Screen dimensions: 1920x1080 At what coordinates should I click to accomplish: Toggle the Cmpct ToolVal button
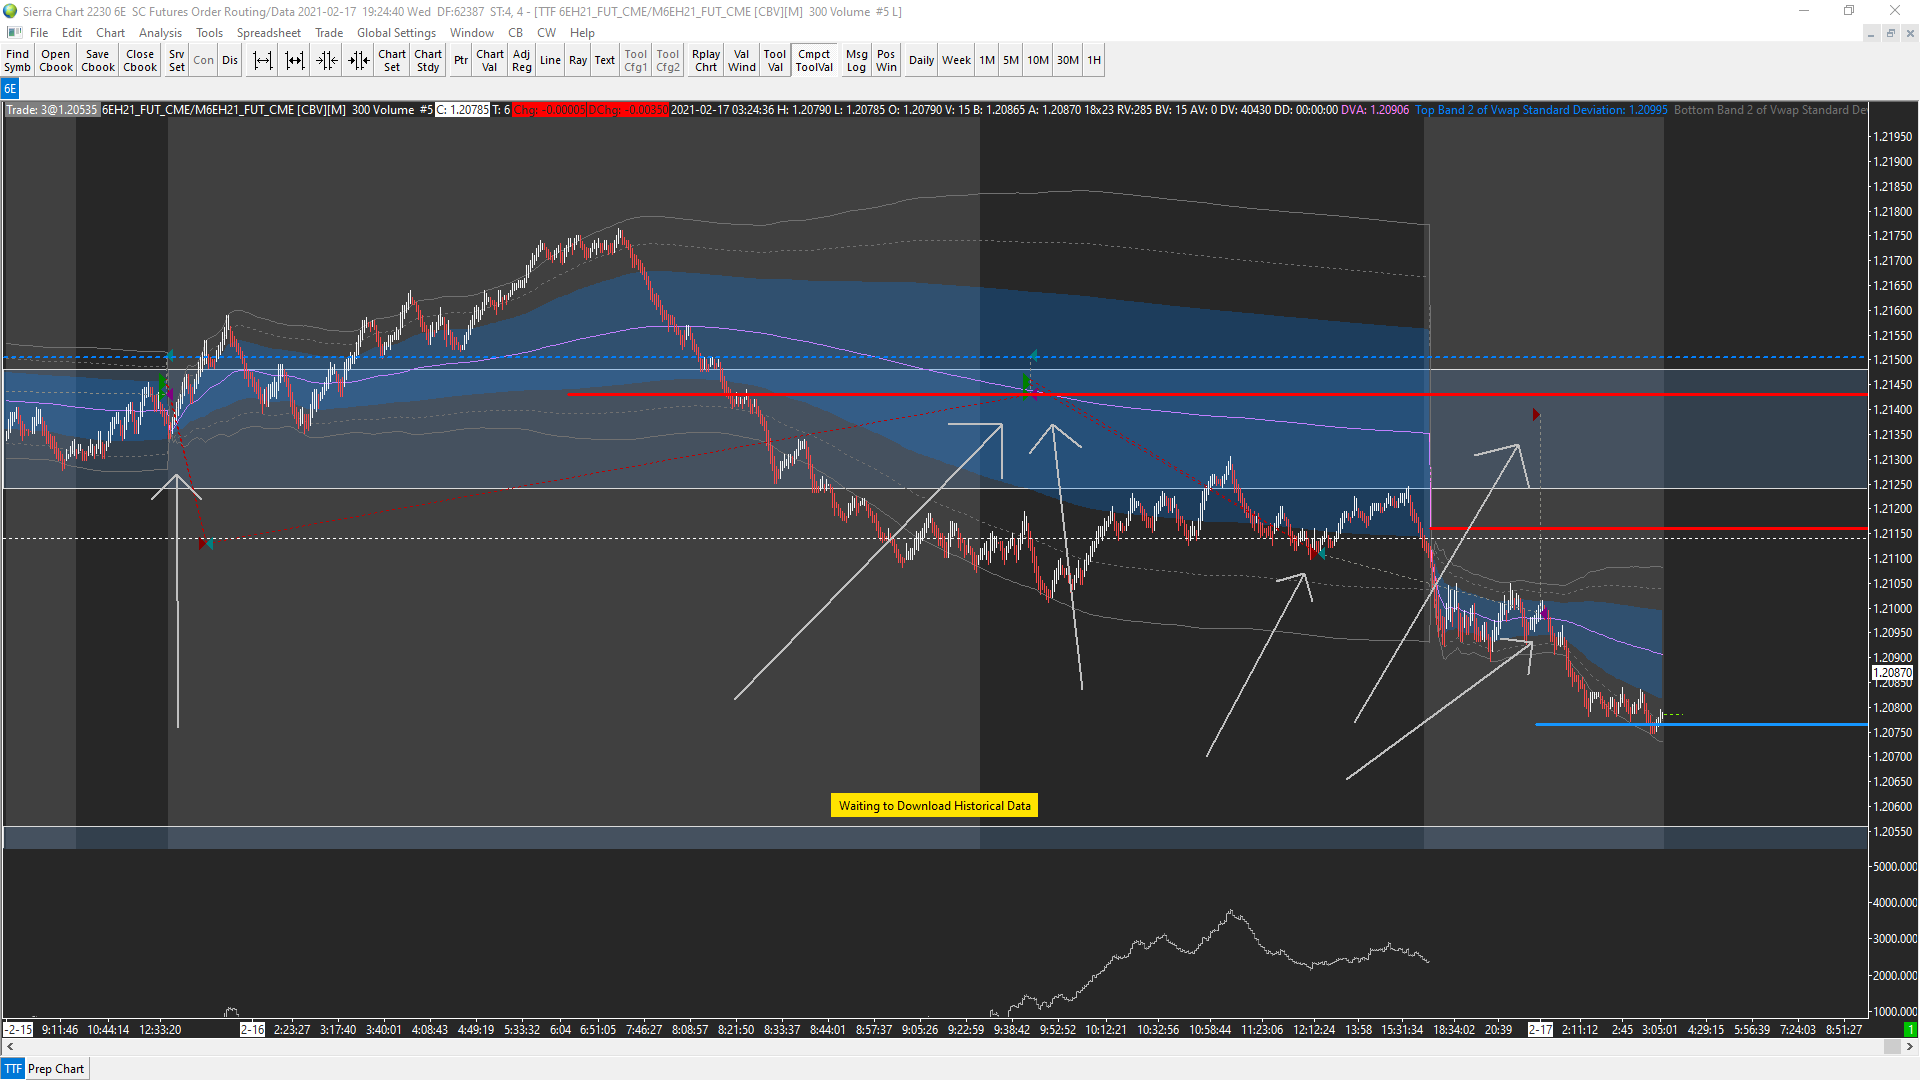tap(814, 61)
